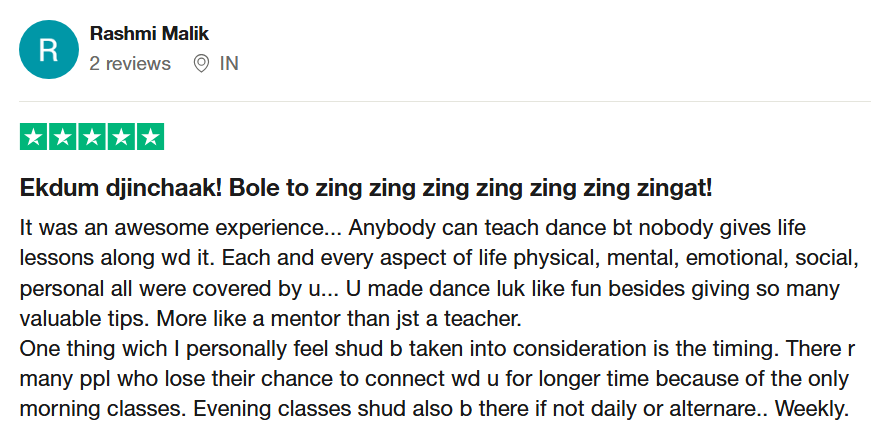Click the location pin icon
The width and height of the screenshot is (883, 433).
(x=201, y=64)
